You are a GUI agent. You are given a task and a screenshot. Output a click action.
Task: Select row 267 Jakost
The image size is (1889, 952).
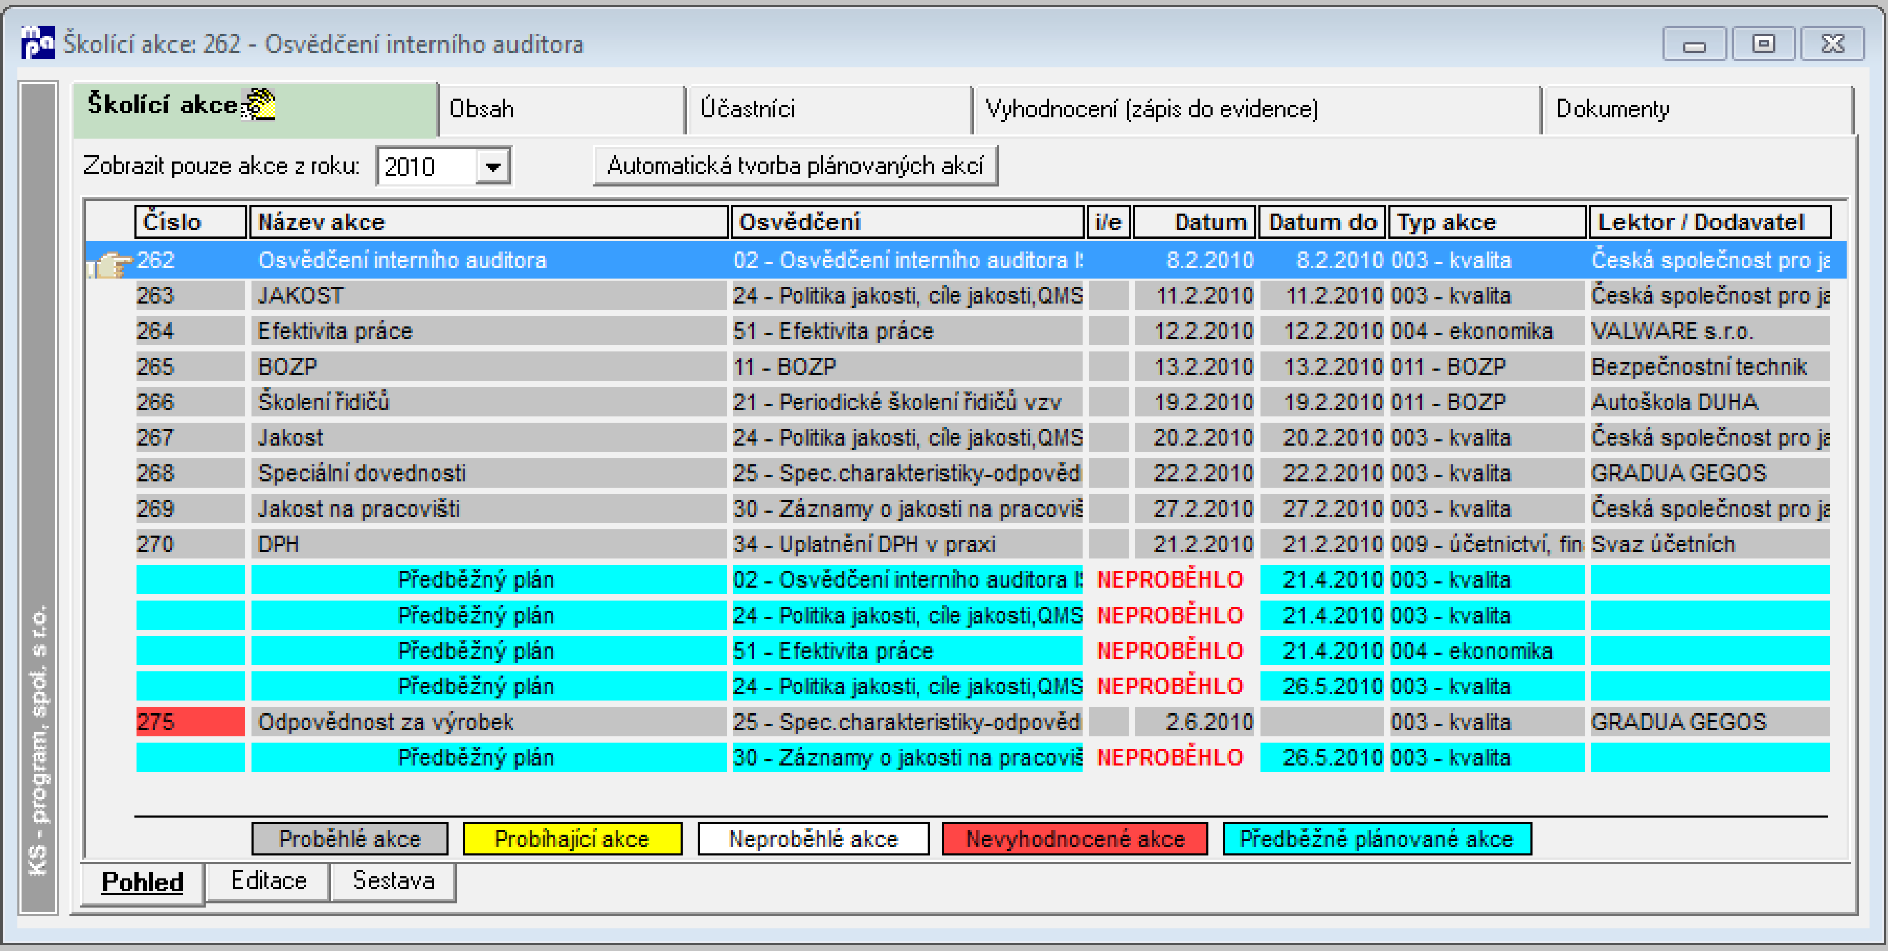983,438
